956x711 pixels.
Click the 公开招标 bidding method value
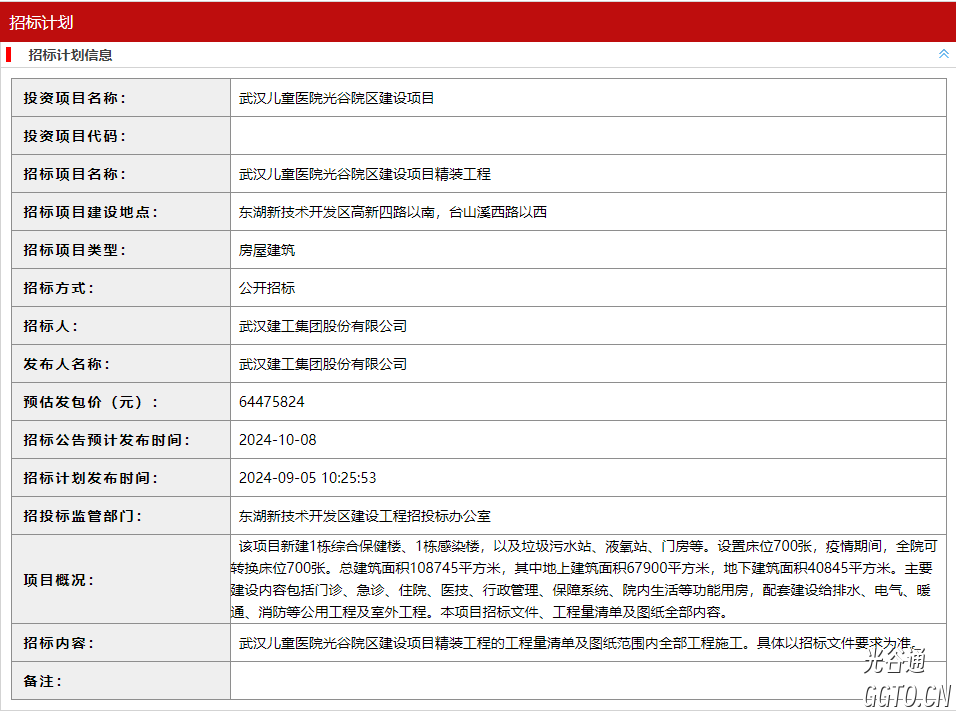tap(267, 288)
